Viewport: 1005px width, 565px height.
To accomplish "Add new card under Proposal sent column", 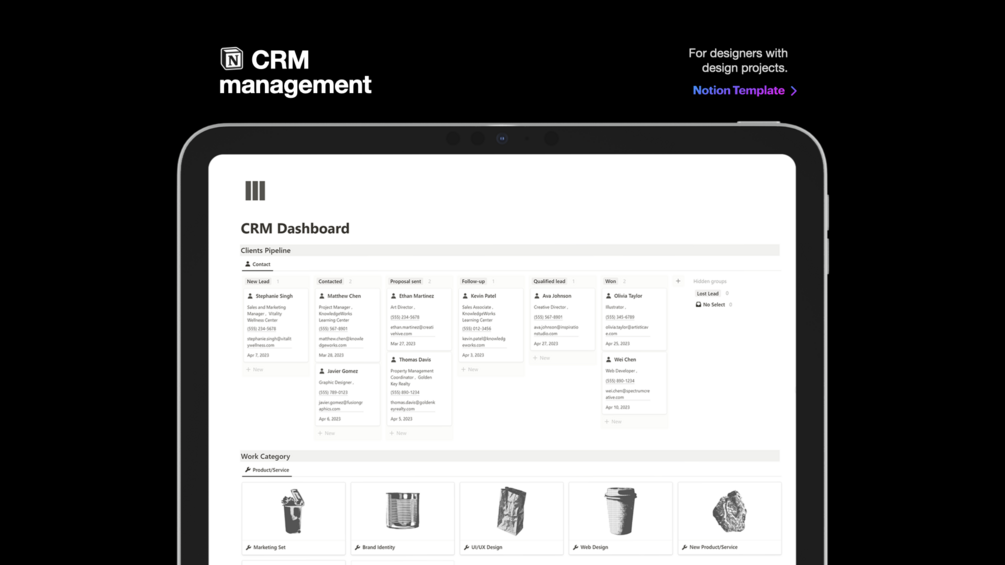I will point(399,433).
